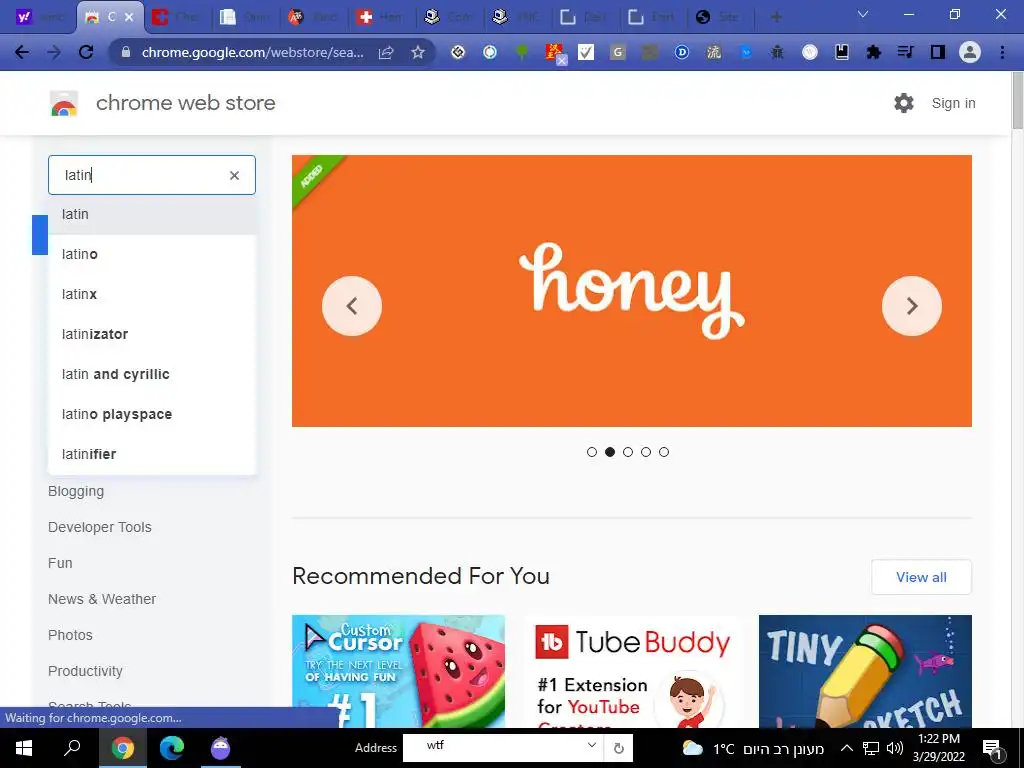The width and height of the screenshot is (1024, 768).
Task: Advance to the next carousel banner
Action: tap(912, 306)
